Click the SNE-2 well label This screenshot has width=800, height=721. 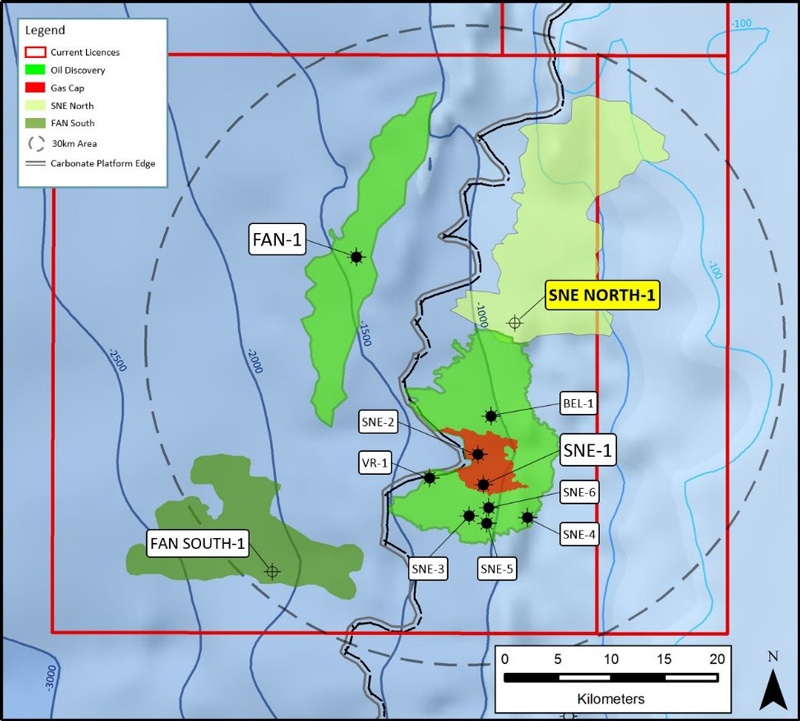tap(378, 422)
